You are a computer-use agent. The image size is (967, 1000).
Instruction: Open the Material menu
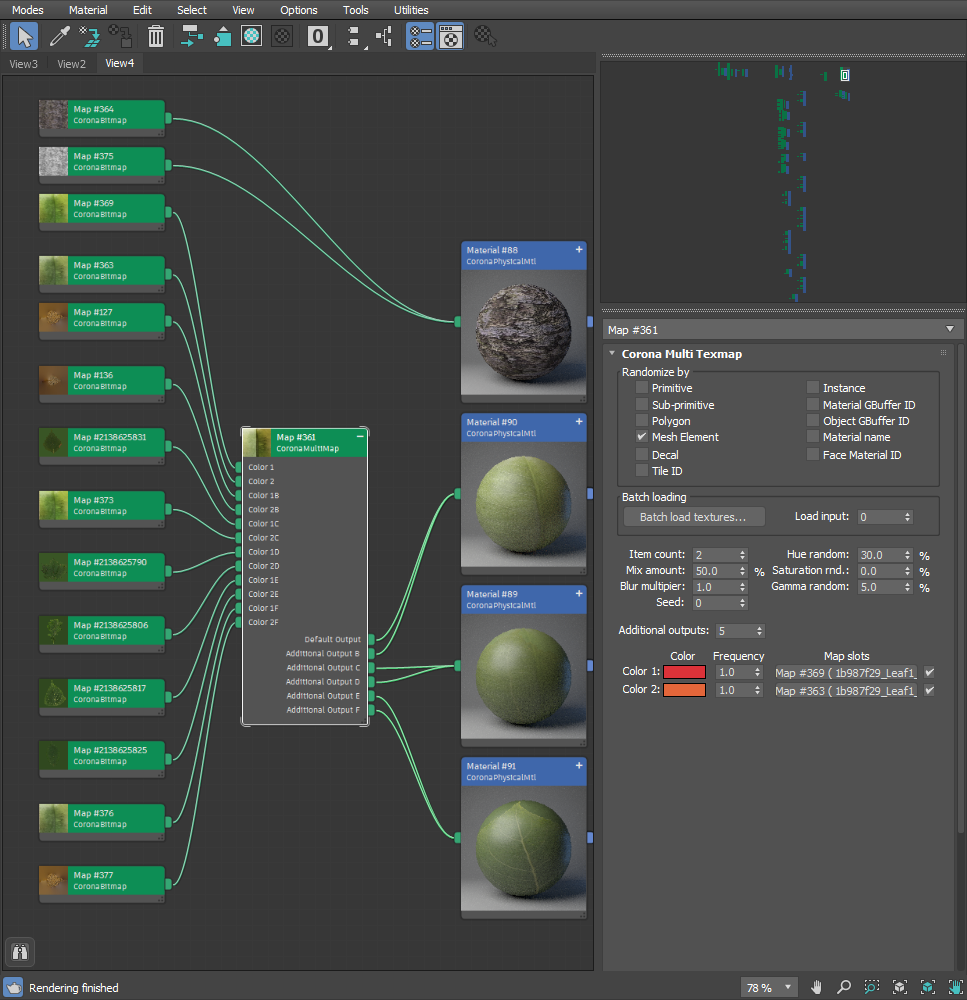(x=87, y=10)
